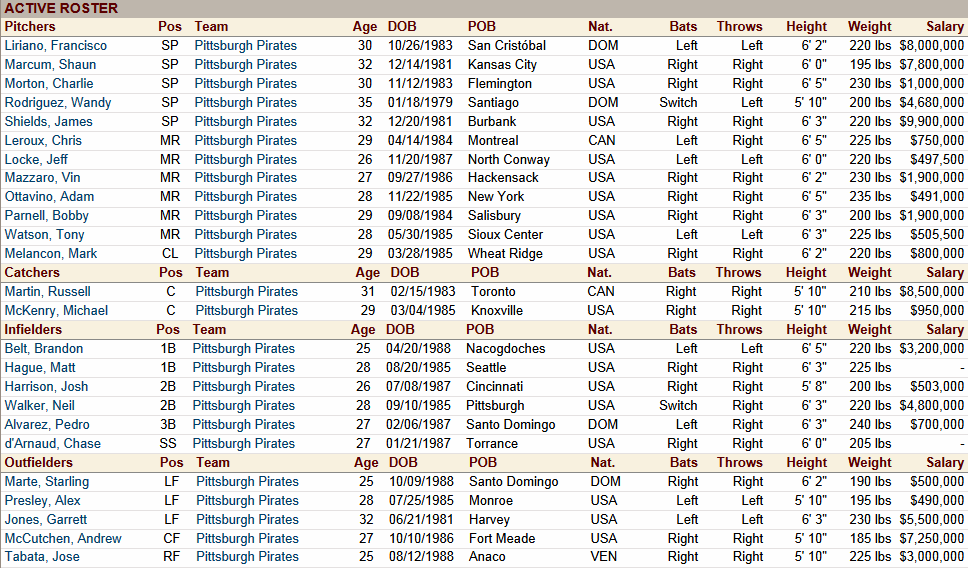Open player Morton, Charlie

click(49, 84)
